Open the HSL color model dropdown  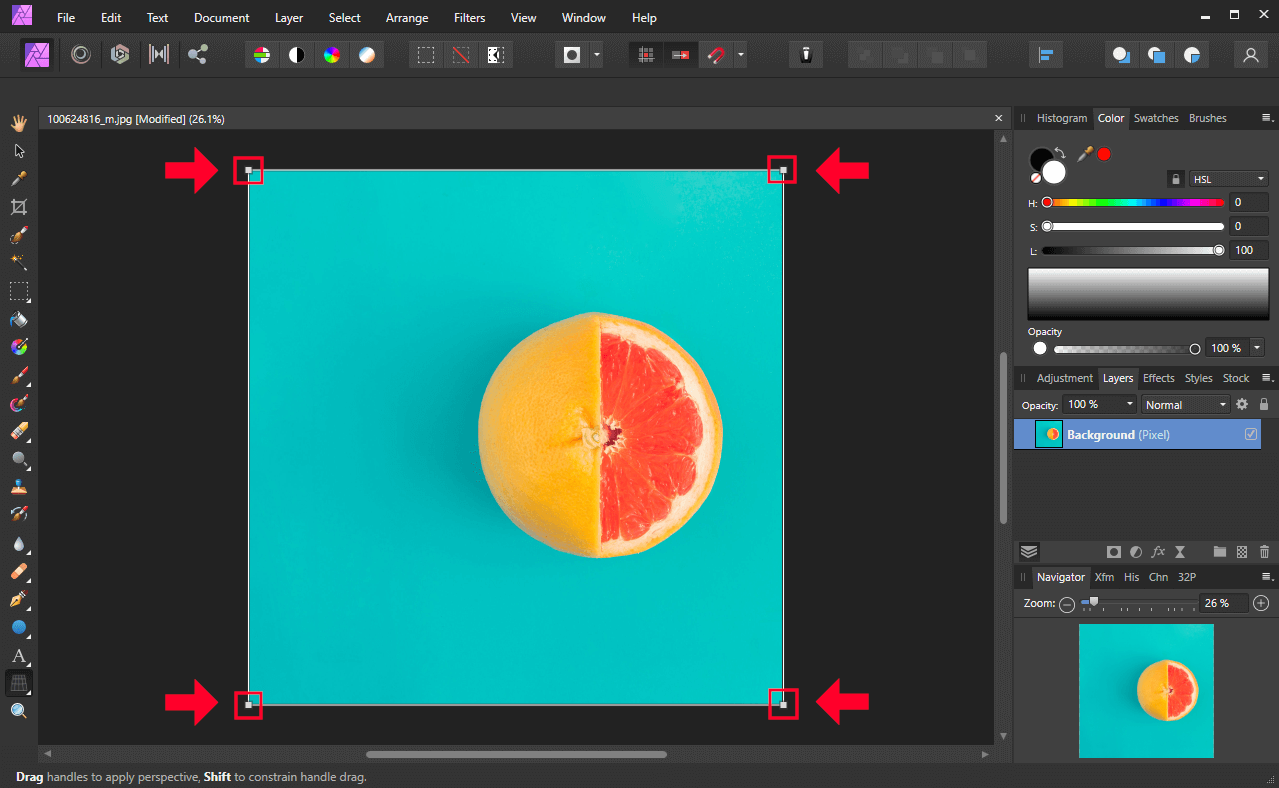pyautogui.click(x=1229, y=179)
